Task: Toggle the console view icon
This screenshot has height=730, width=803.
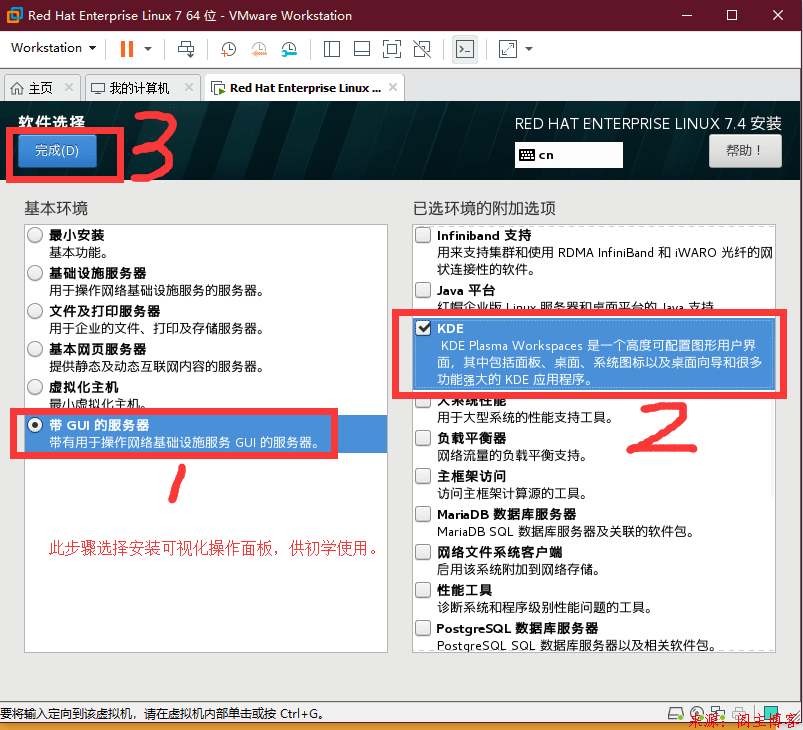Action: pyautogui.click(x=465, y=49)
